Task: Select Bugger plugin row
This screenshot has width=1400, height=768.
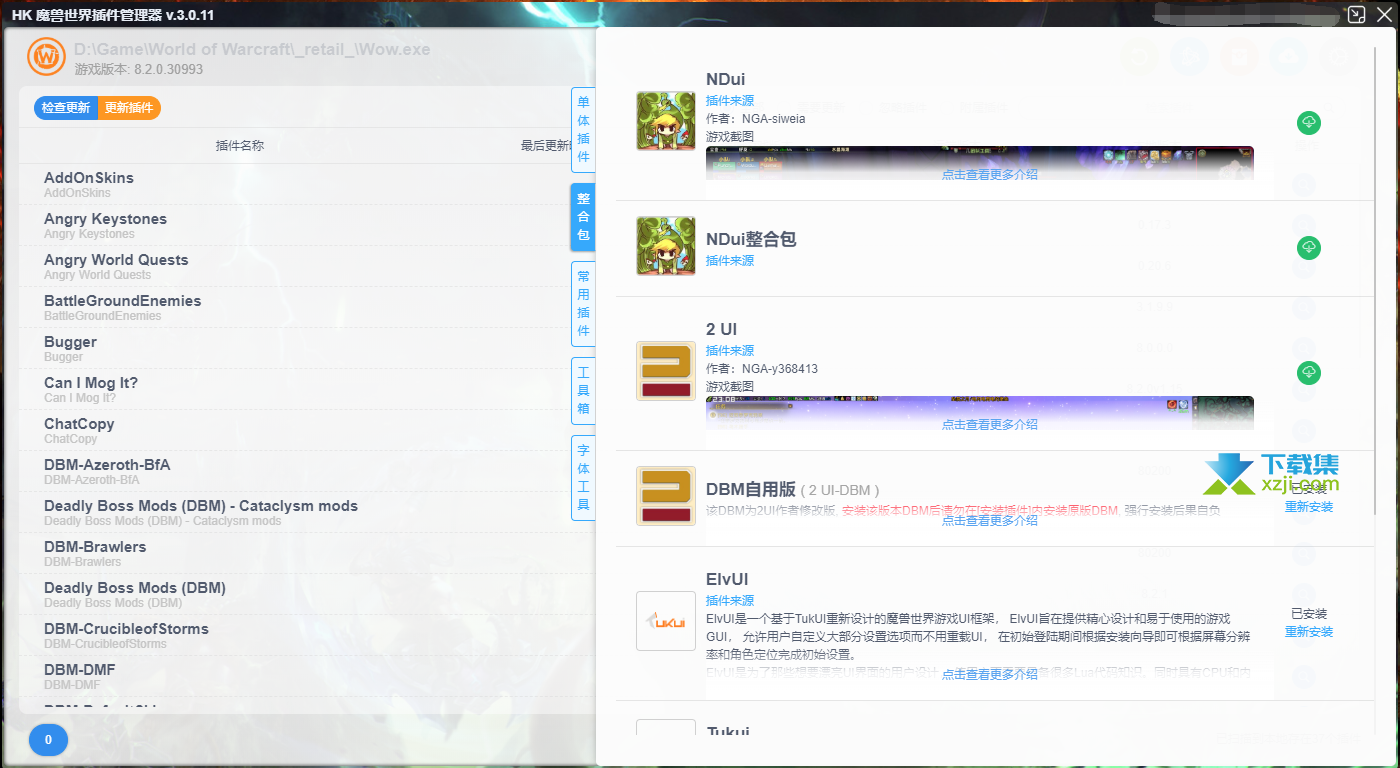Action: click(x=305, y=348)
